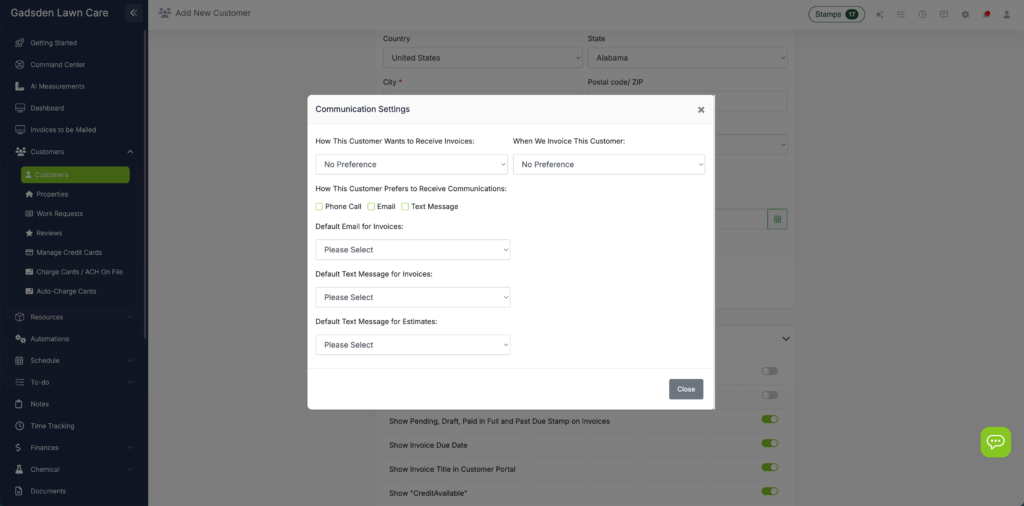The image size is (1024, 506).
Task: Open the clock history icon in header
Action: (922, 14)
